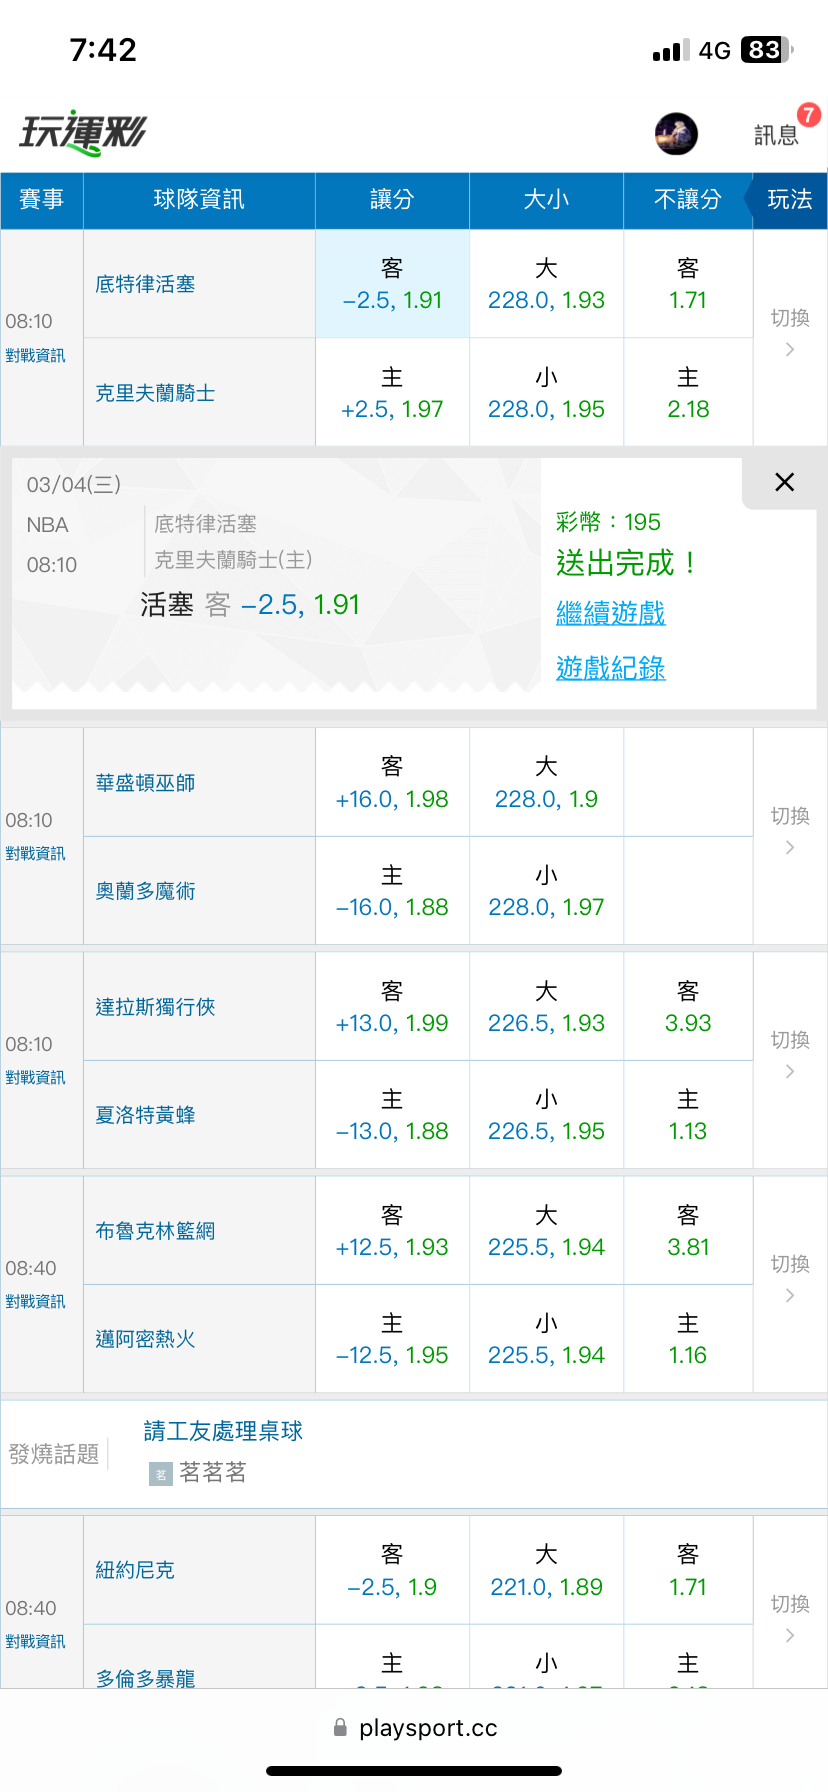Open 對戰資訊 for the Pistons game
Screen dimensions: 828x1792
(x=36, y=356)
